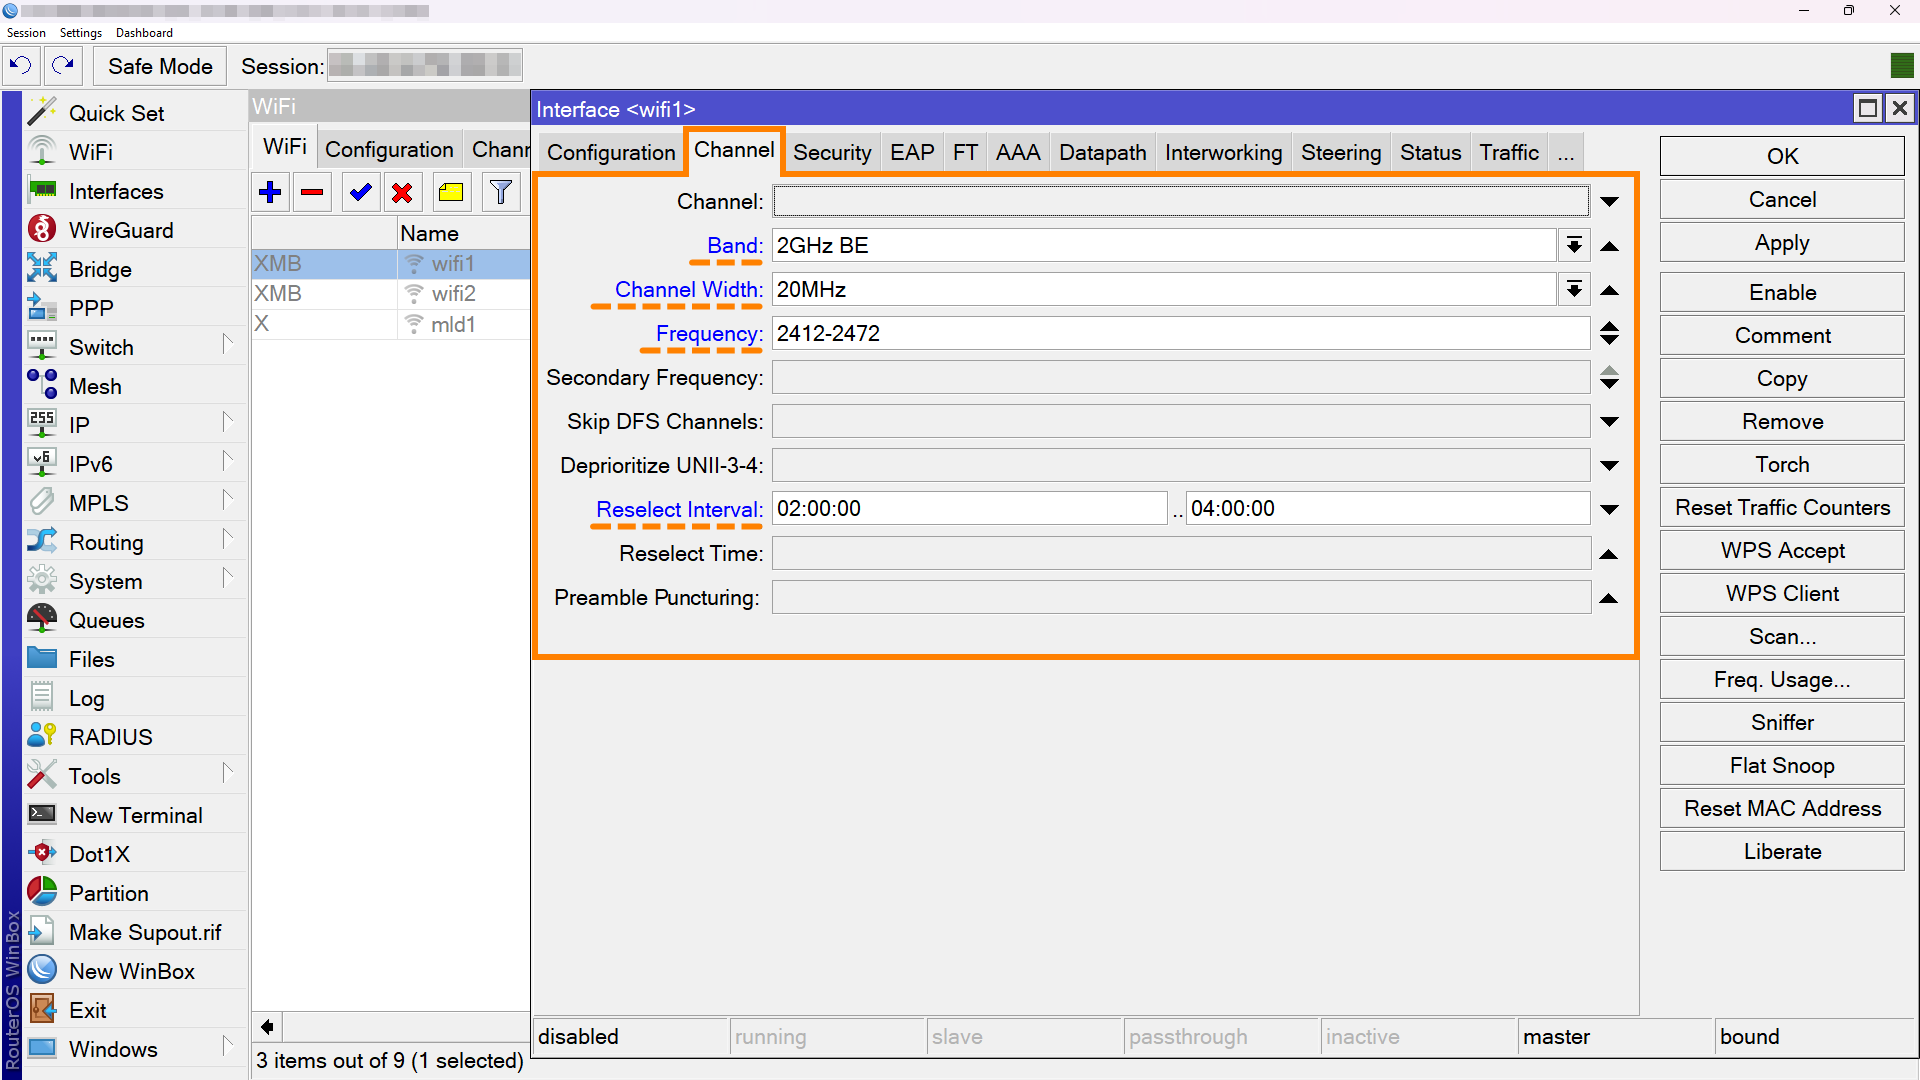Toggle Safe Mode button
This screenshot has height=1080, width=1920.
[160, 66]
